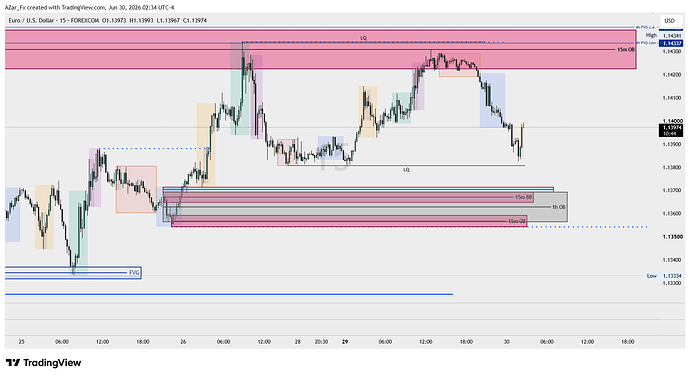Image resolution: width=690 pixels, height=376 pixels.
Task: Select the 15m BB zone label
Action: [x=523, y=197]
